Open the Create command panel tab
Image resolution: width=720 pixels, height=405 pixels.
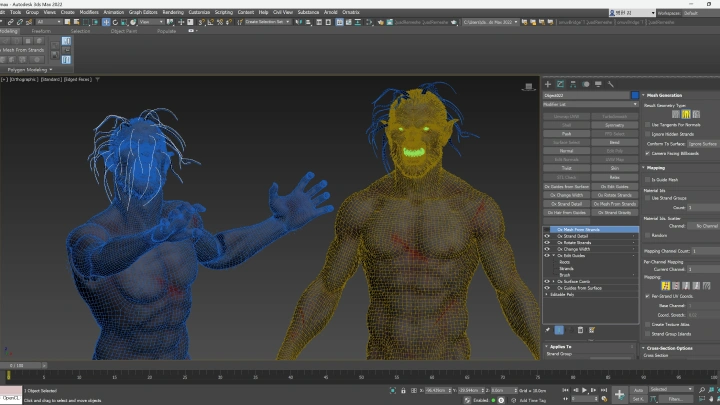548,84
